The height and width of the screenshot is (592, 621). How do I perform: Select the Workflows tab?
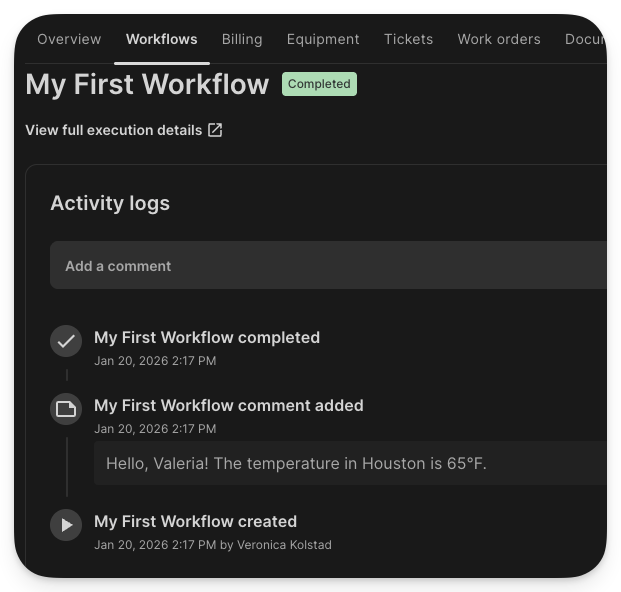click(161, 39)
